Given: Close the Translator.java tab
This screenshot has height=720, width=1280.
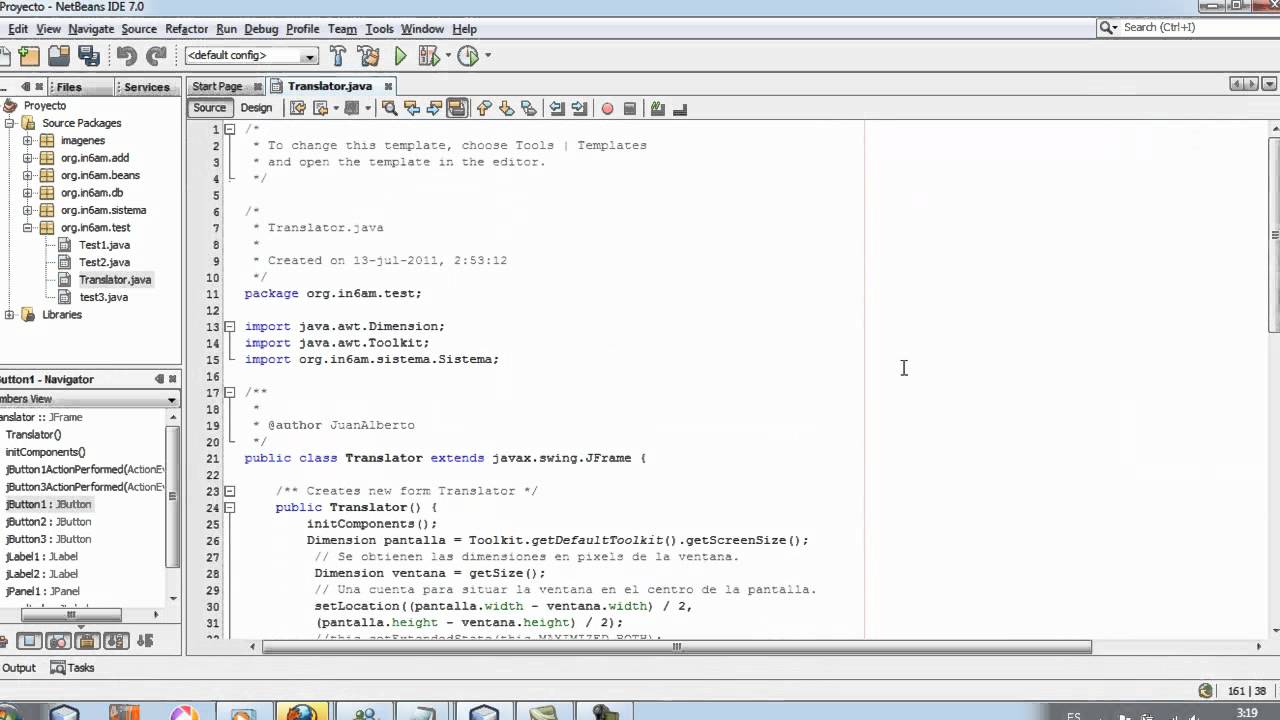Looking at the screenshot, I should point(388,87).
